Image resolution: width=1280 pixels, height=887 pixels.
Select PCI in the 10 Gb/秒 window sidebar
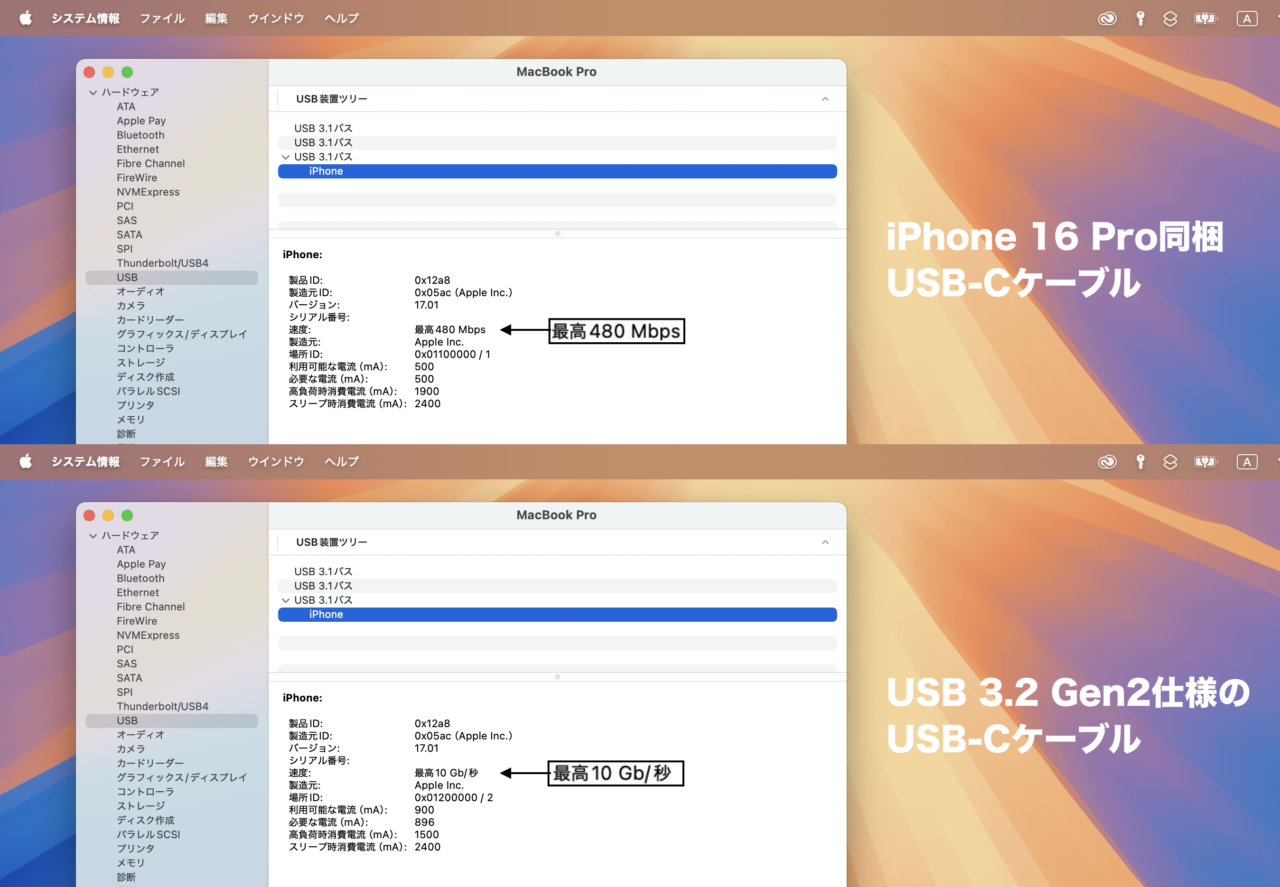(x=125, y=649)
